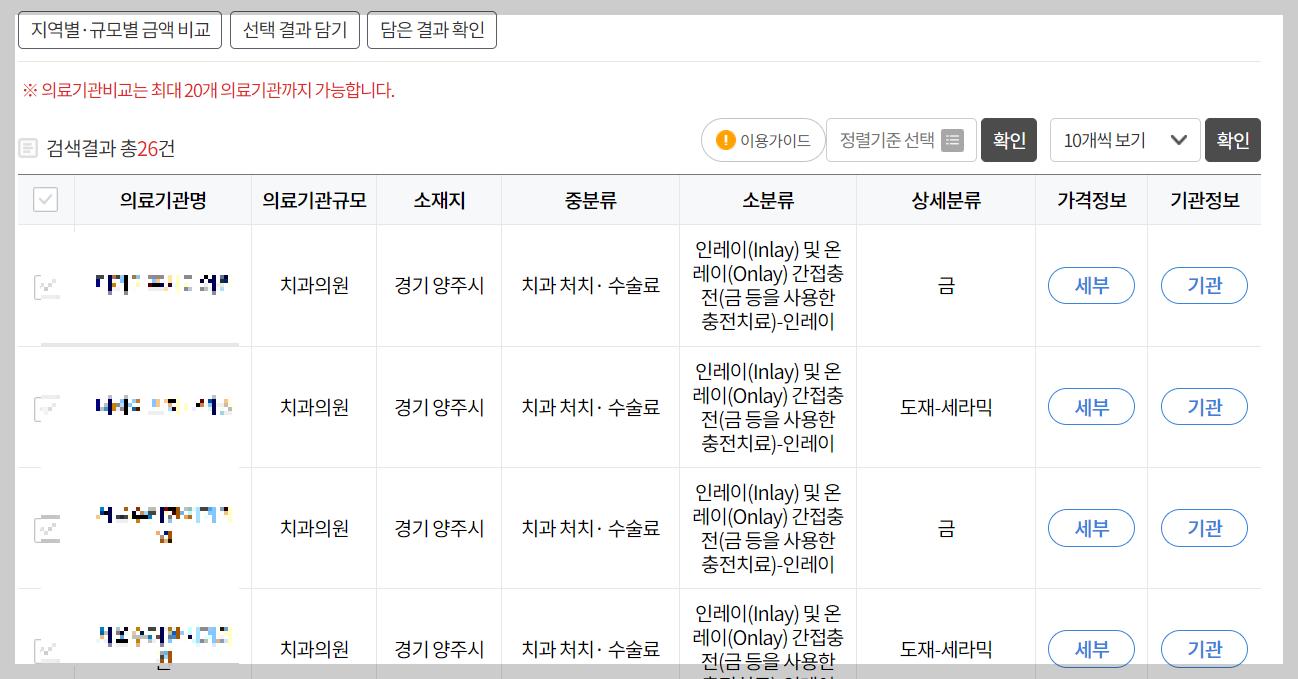Click 경기 양주시 in the first row

coord(439,286)
